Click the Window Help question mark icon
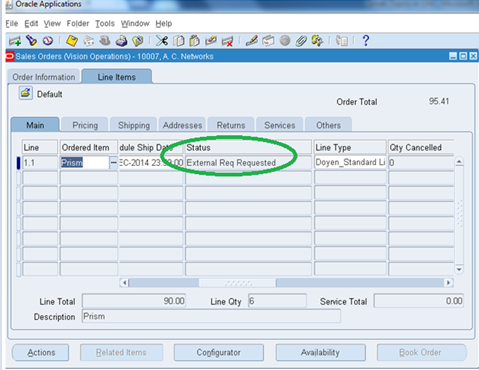Image resolution: width=479 pixels, height=370 pixels. pyautogui.click(x=366, y=41)
